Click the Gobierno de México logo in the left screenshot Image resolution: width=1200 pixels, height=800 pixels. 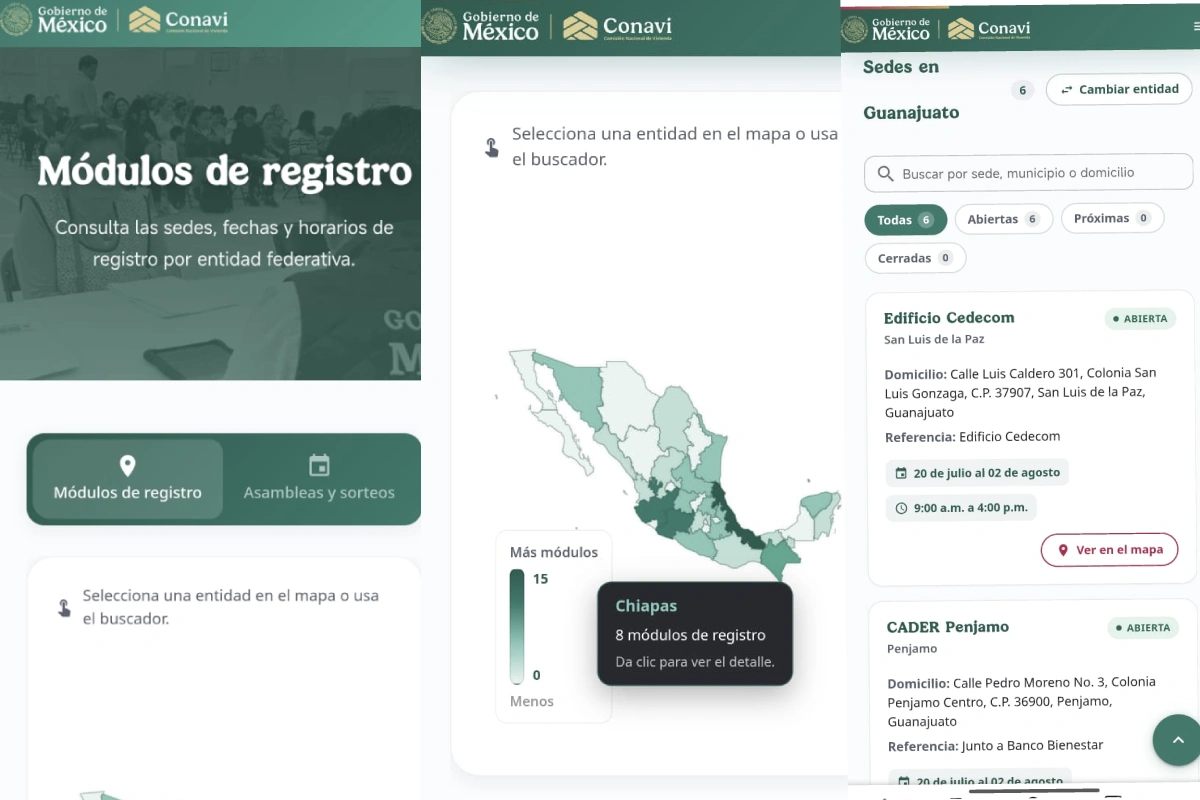(55, 20)
